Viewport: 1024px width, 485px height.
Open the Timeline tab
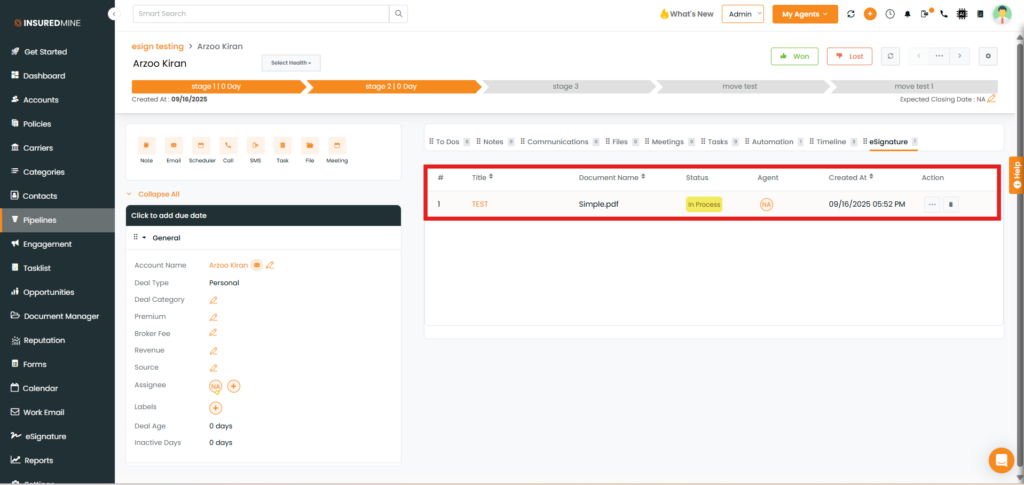click(x=830, y=142)
